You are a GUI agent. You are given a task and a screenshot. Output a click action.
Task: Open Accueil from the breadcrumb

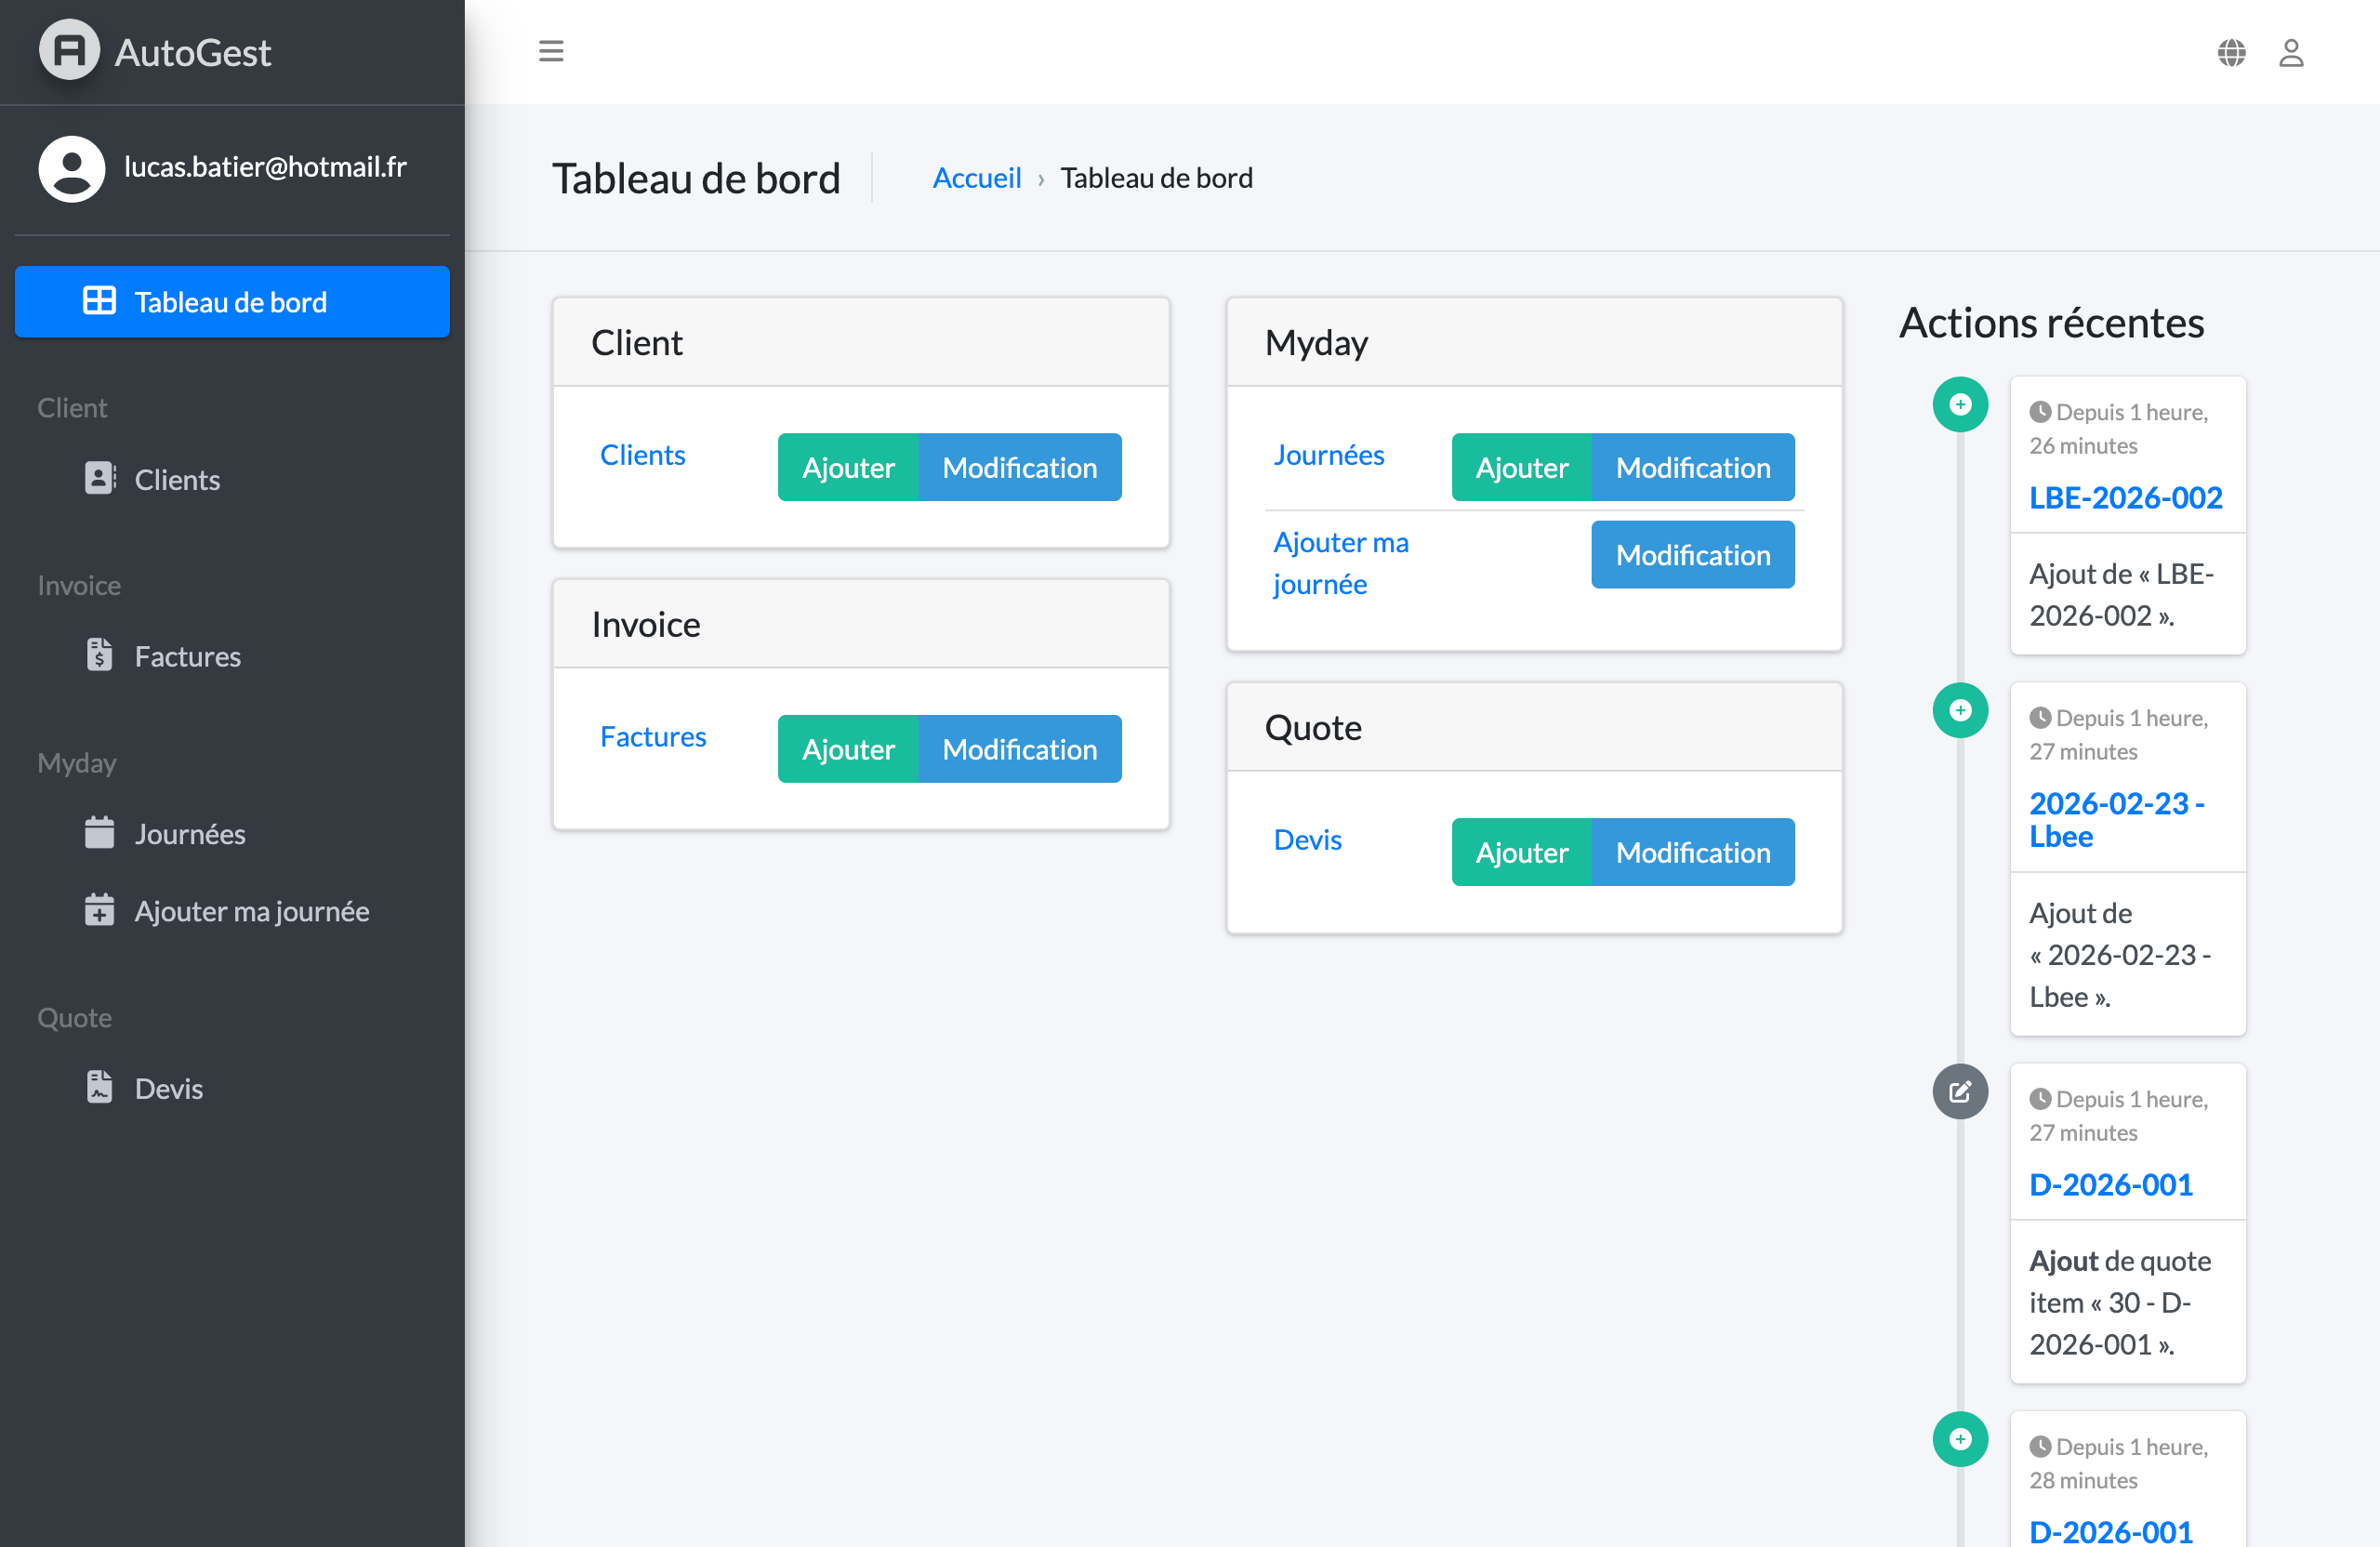coord(977,177)
